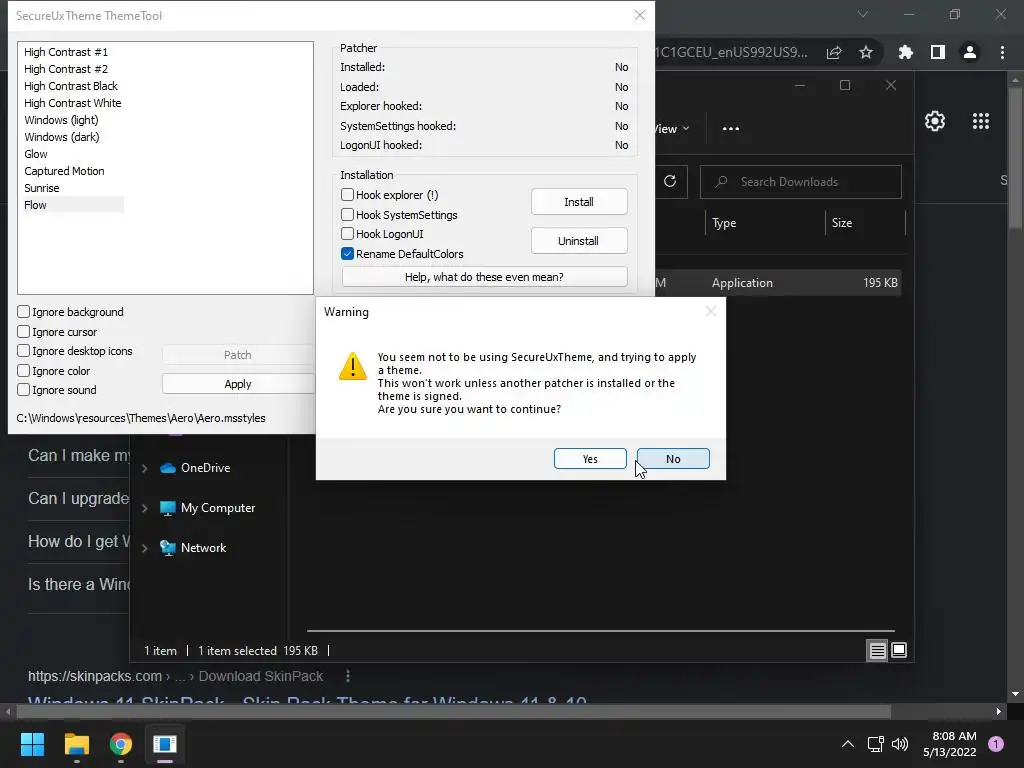Expand the My Computer tree node
The width and height of the screenshot is (1024, 768).
click(145, 507)
